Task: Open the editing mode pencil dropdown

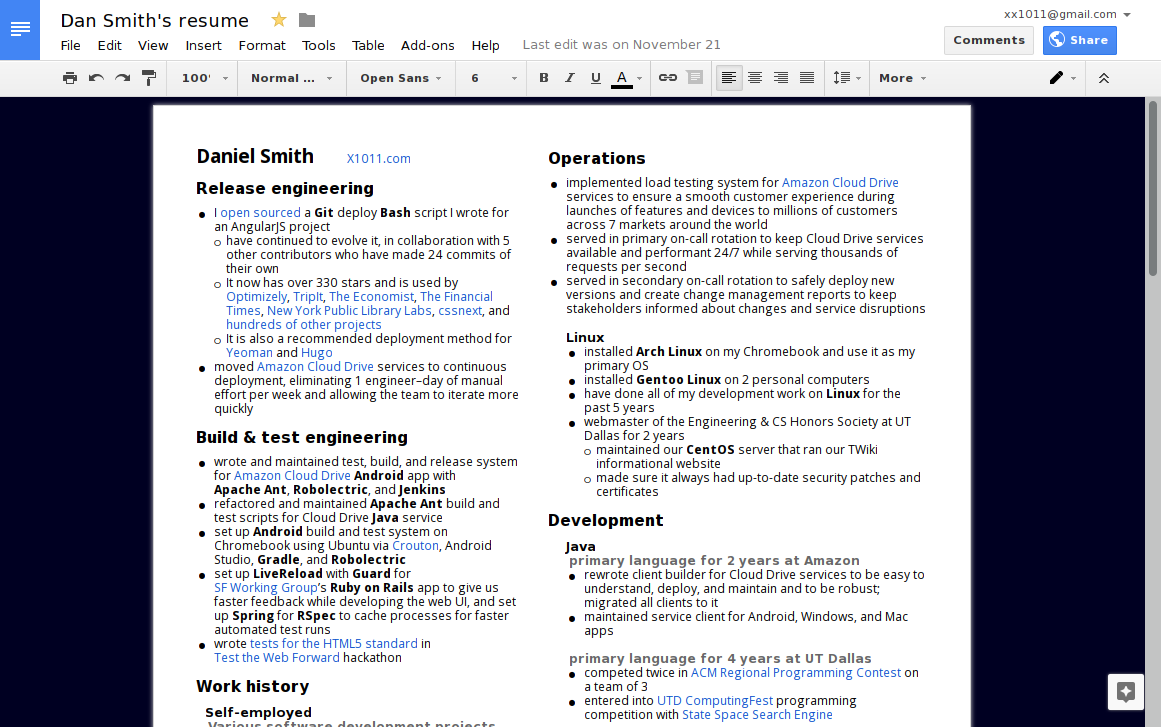Action: coord(1063,78)
